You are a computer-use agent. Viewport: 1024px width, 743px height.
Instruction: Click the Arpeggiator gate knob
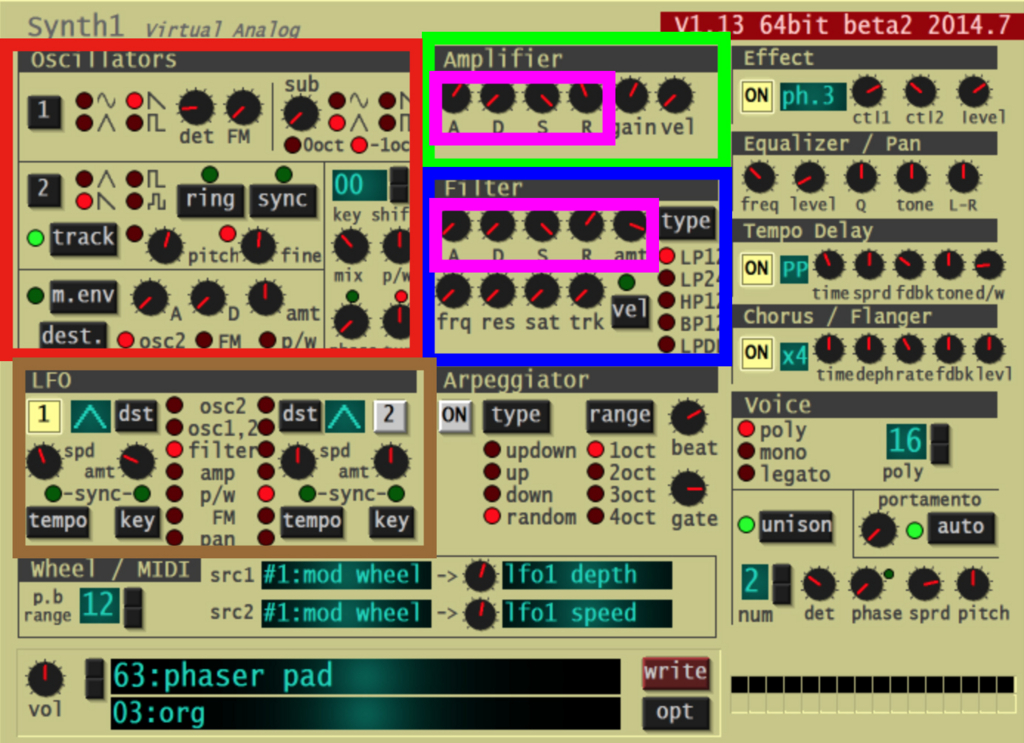(x=689, y=488)
